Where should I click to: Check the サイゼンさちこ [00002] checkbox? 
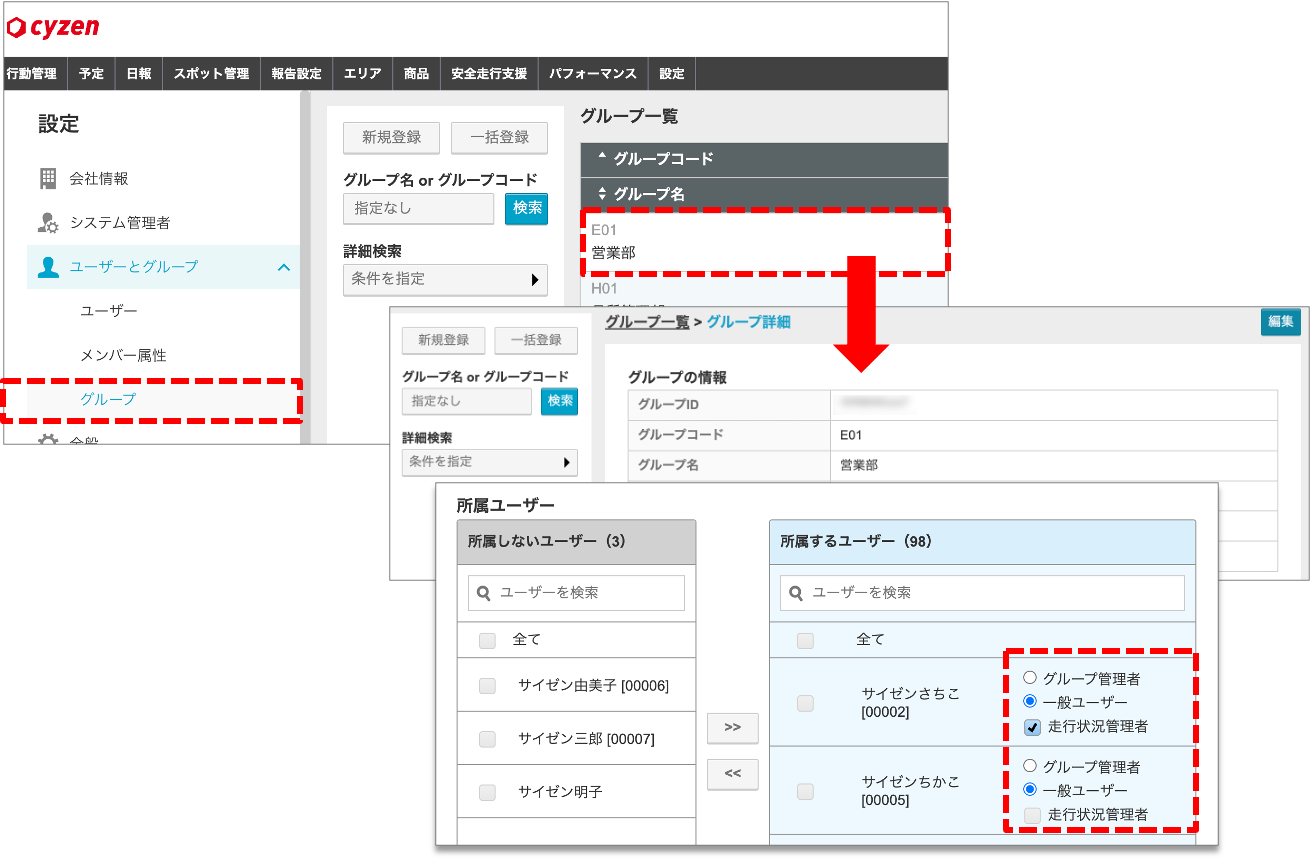(x=805, y=704)
